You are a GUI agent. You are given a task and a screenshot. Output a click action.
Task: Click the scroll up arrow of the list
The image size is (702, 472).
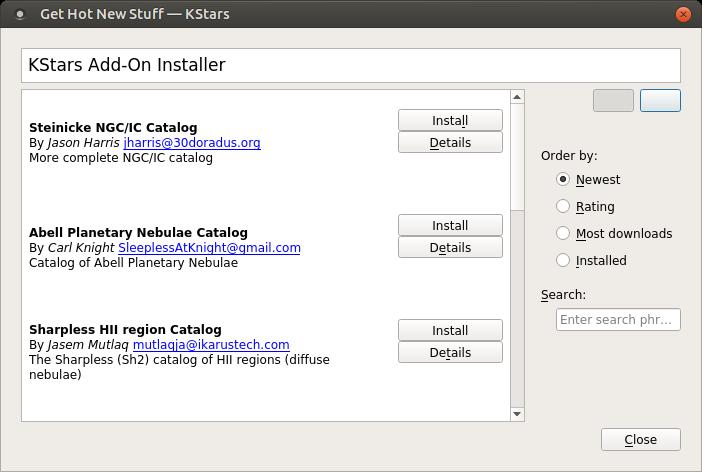coord(517,97)
